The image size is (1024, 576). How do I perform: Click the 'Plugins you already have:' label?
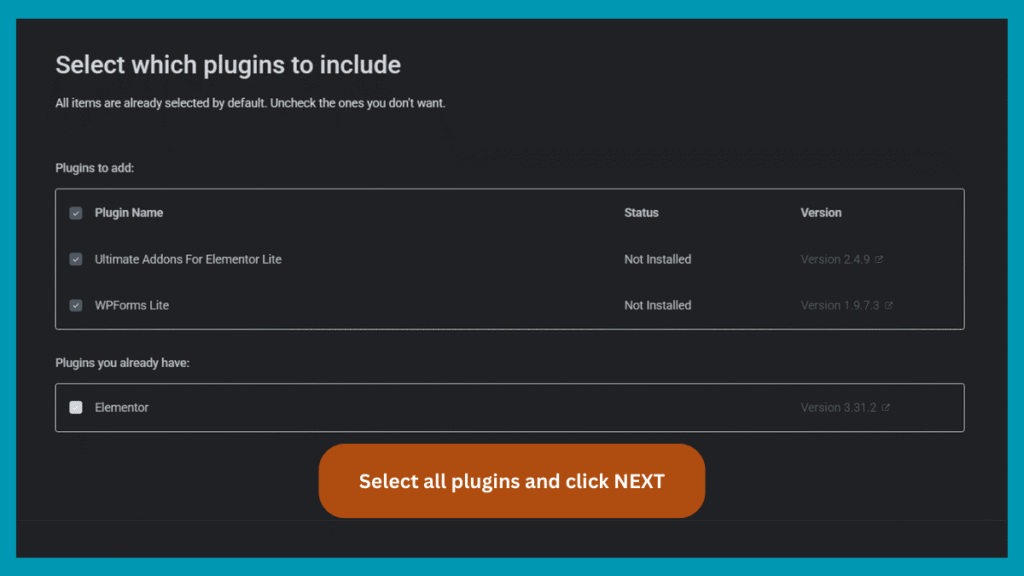click(122, 363)
